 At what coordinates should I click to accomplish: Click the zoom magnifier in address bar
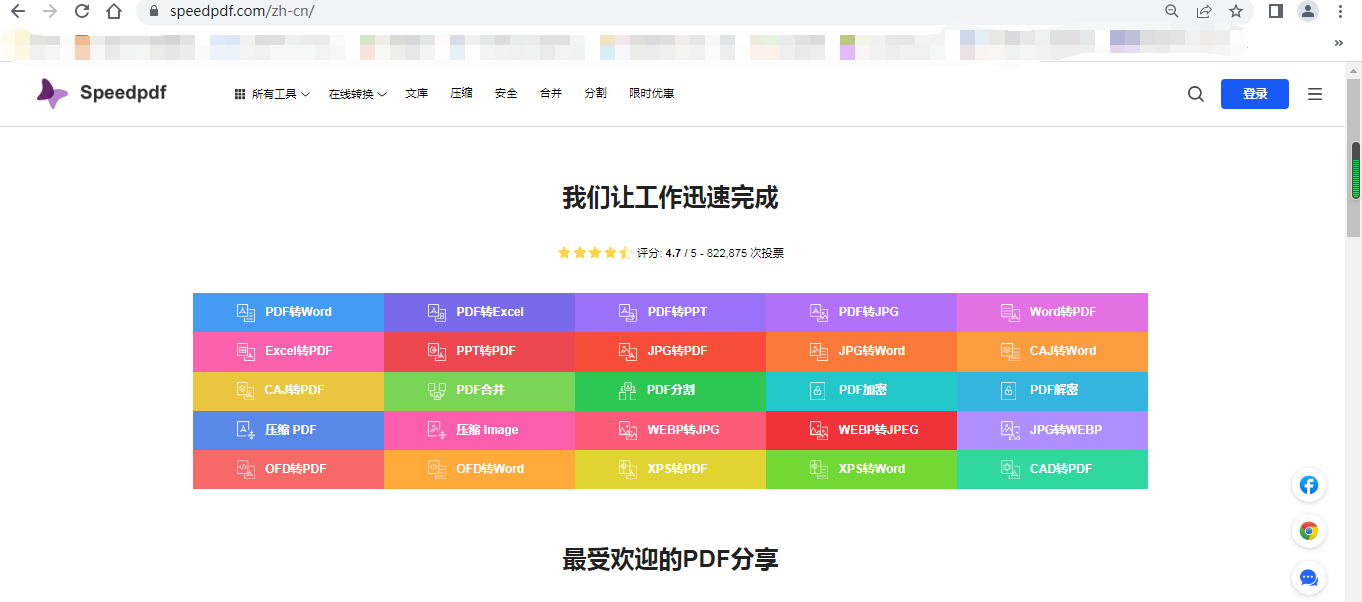click(x=1172, y=11)
